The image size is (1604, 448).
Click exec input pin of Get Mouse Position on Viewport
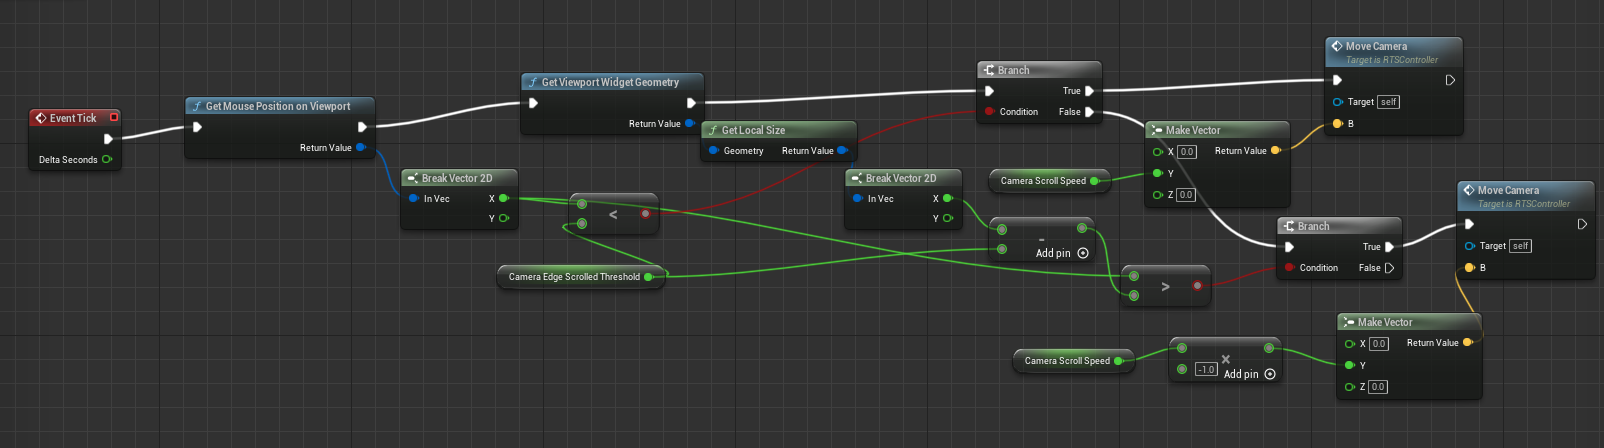click(x=197, y=127)
